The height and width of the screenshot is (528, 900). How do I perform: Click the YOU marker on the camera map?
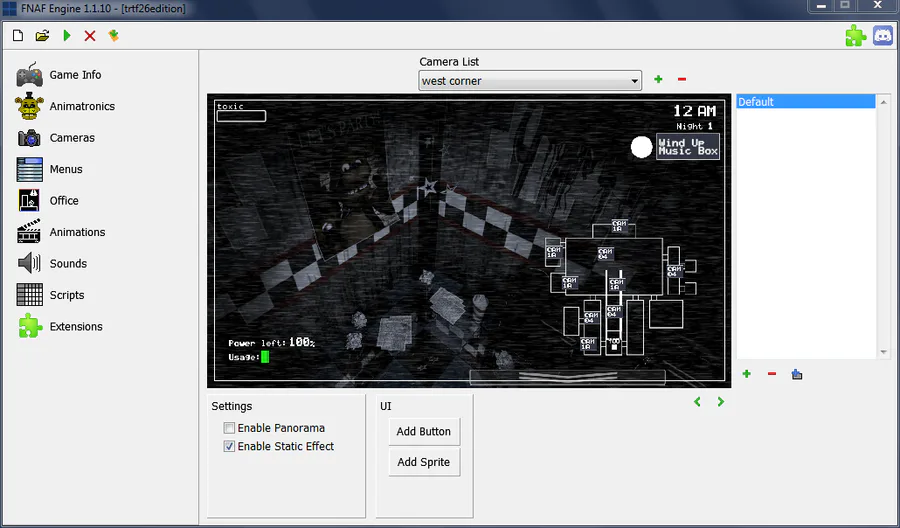tap(614, 344)
